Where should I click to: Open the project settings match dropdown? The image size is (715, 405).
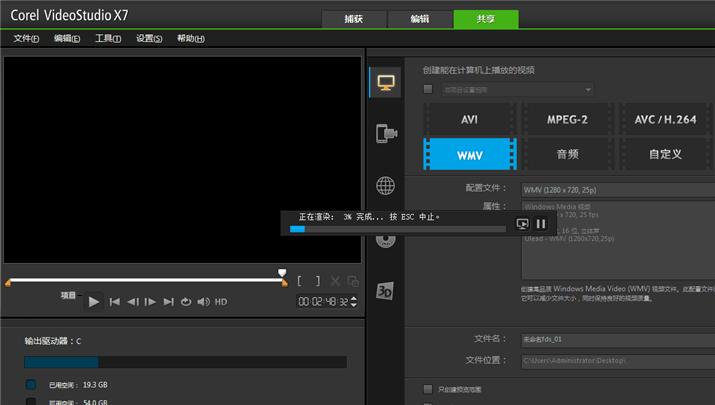pos(517,90)
